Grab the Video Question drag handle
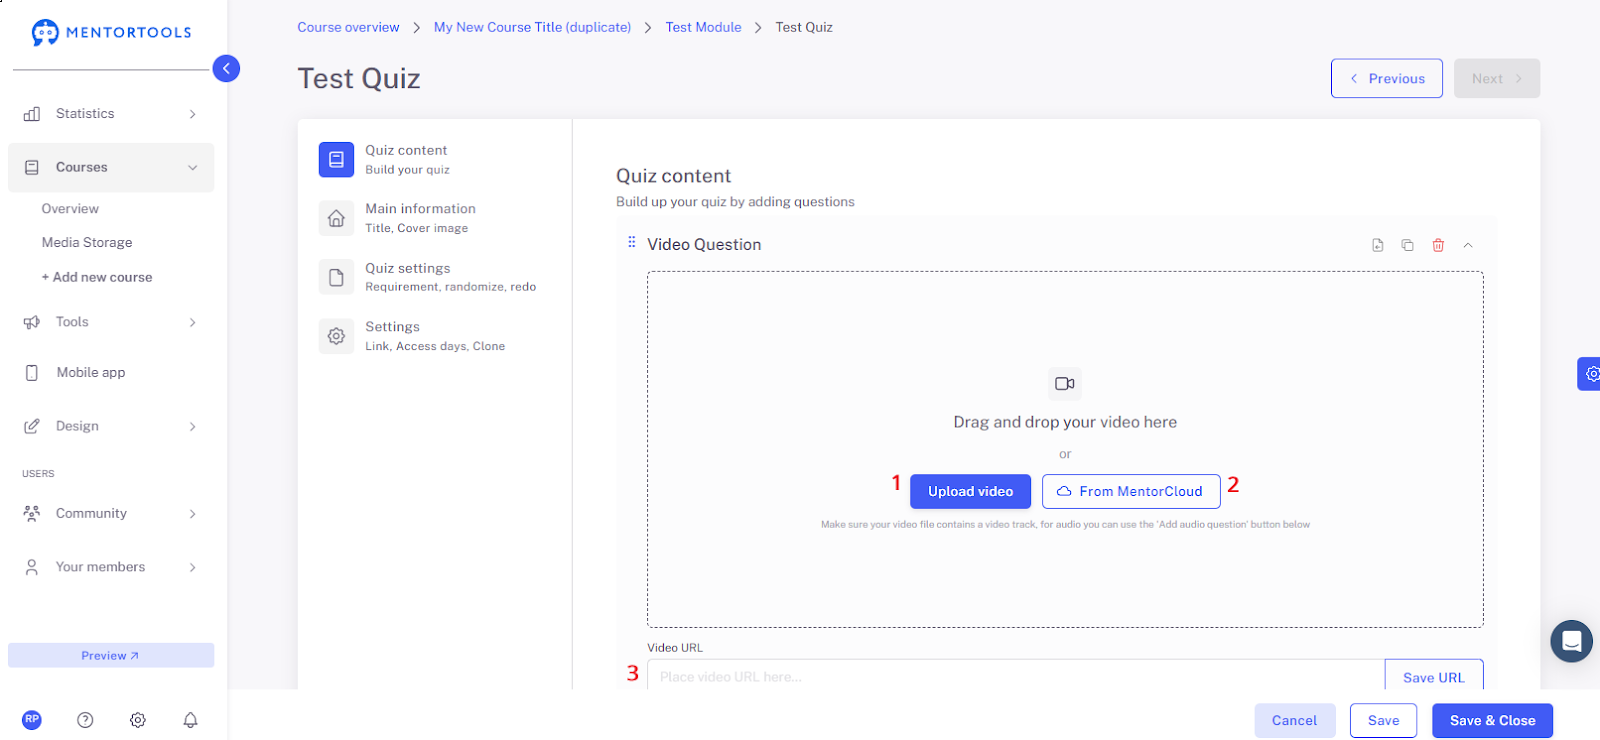1600x740 pixels. point(631,242)
